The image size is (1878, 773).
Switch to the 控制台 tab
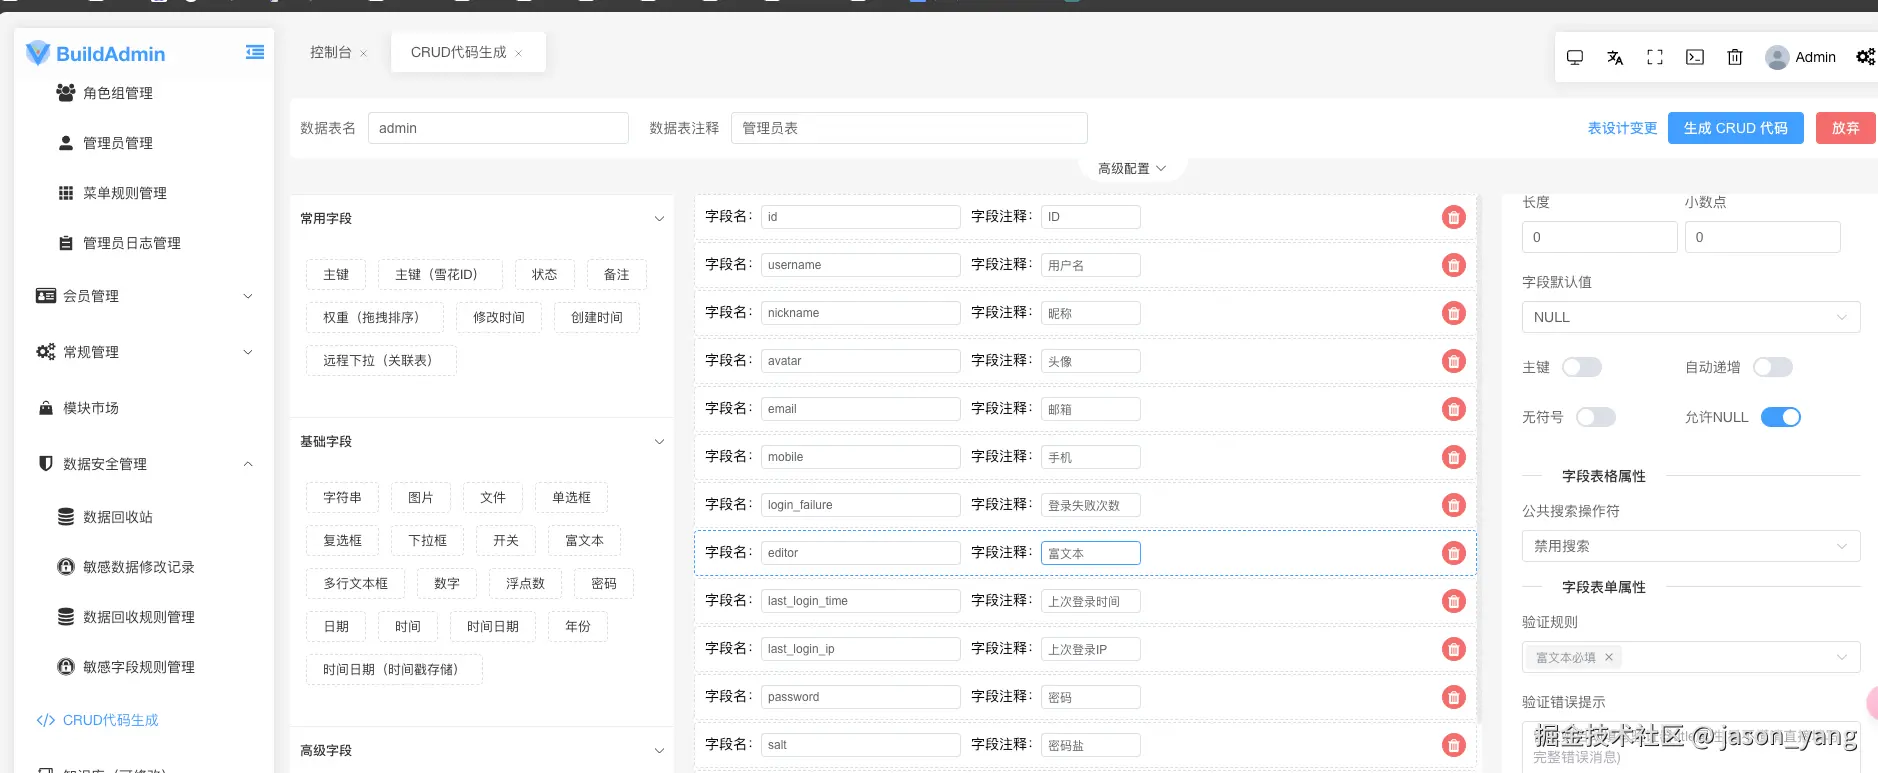331,52
